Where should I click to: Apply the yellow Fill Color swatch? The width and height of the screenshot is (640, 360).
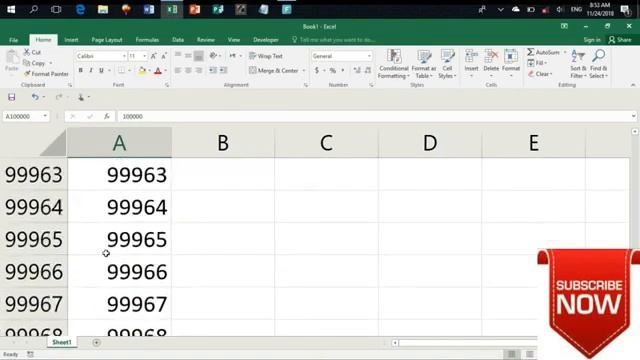142,70
